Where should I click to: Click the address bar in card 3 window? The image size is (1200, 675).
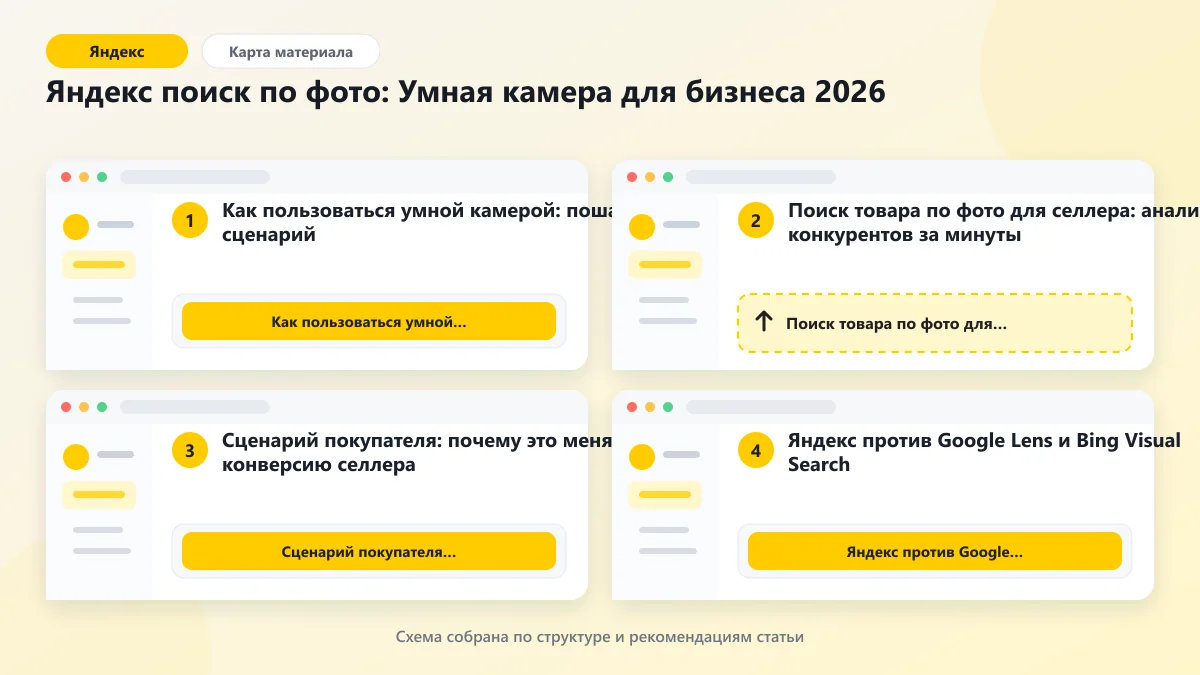[195, 407]
